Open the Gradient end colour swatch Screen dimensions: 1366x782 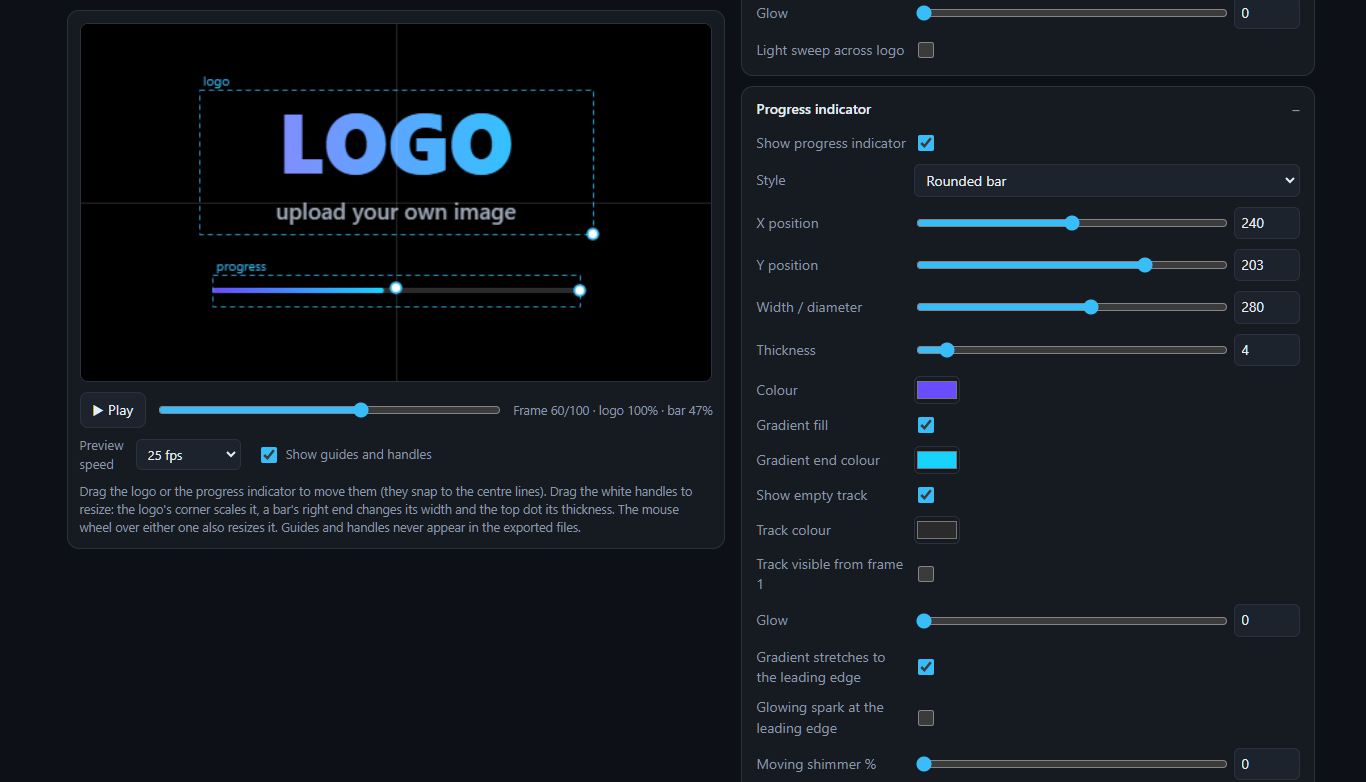point(937,460)
